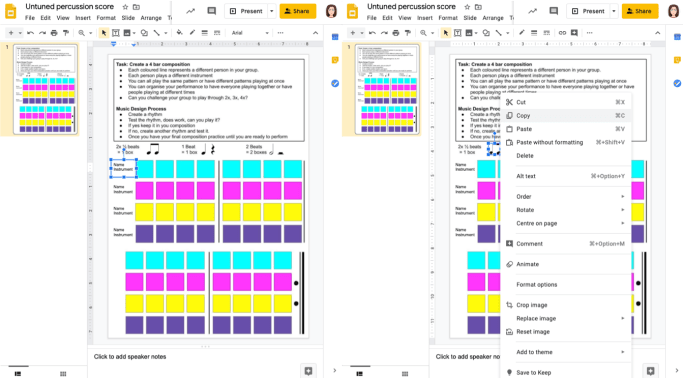The width and height of the screenshot is (683, 378).
Task: Select slide 1 thumbnail in left window
Action: (x=46, y=89)
